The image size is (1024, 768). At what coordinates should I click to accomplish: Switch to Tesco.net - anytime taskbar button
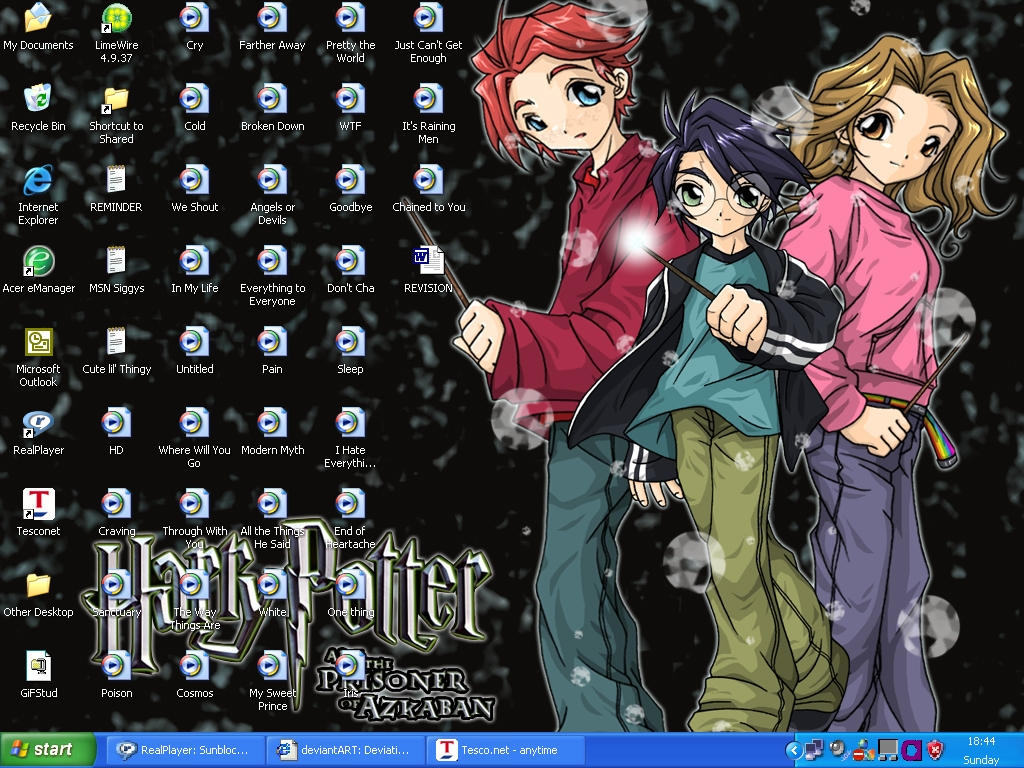coord(505,750)
